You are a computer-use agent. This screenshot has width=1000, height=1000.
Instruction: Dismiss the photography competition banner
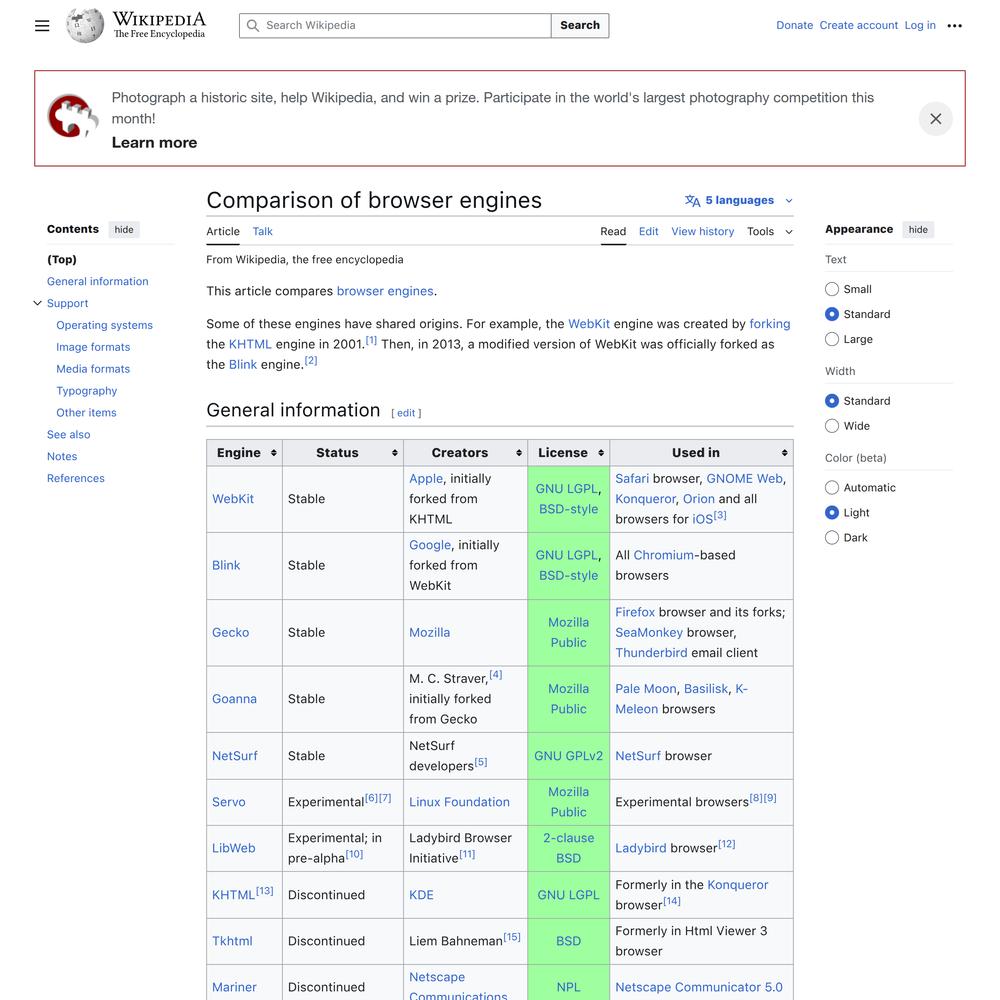point(935,119)
